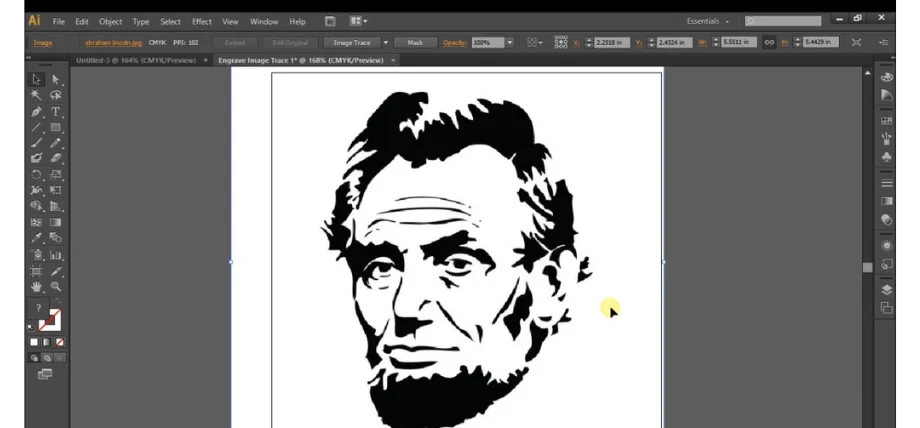Select the Perspective Grid tool

click(x=56, y=206)
